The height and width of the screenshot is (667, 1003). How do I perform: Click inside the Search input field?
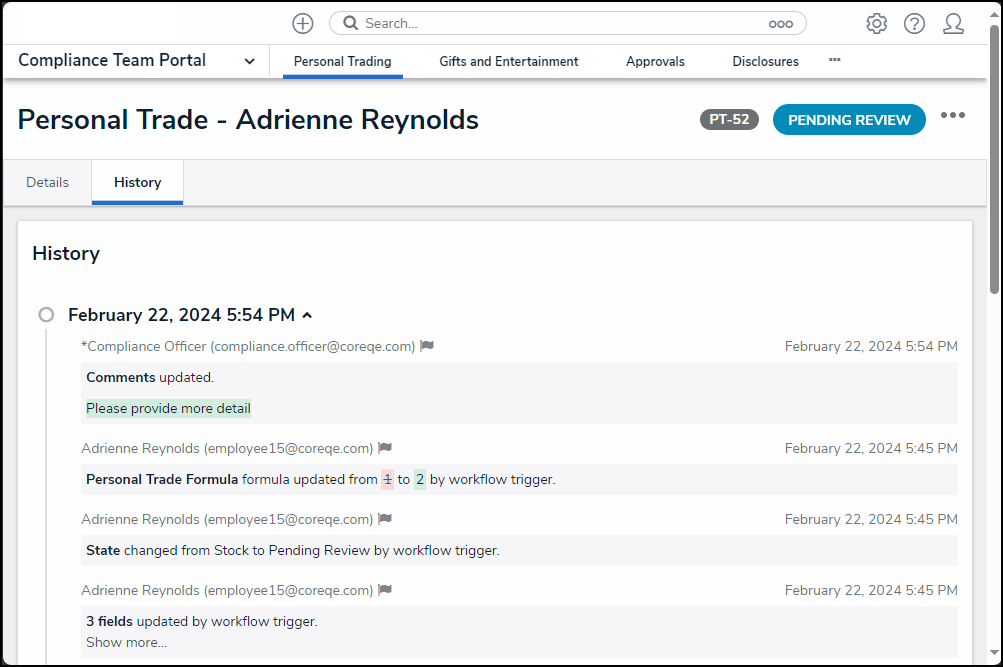pyautogui.click(x=560, y=23)
